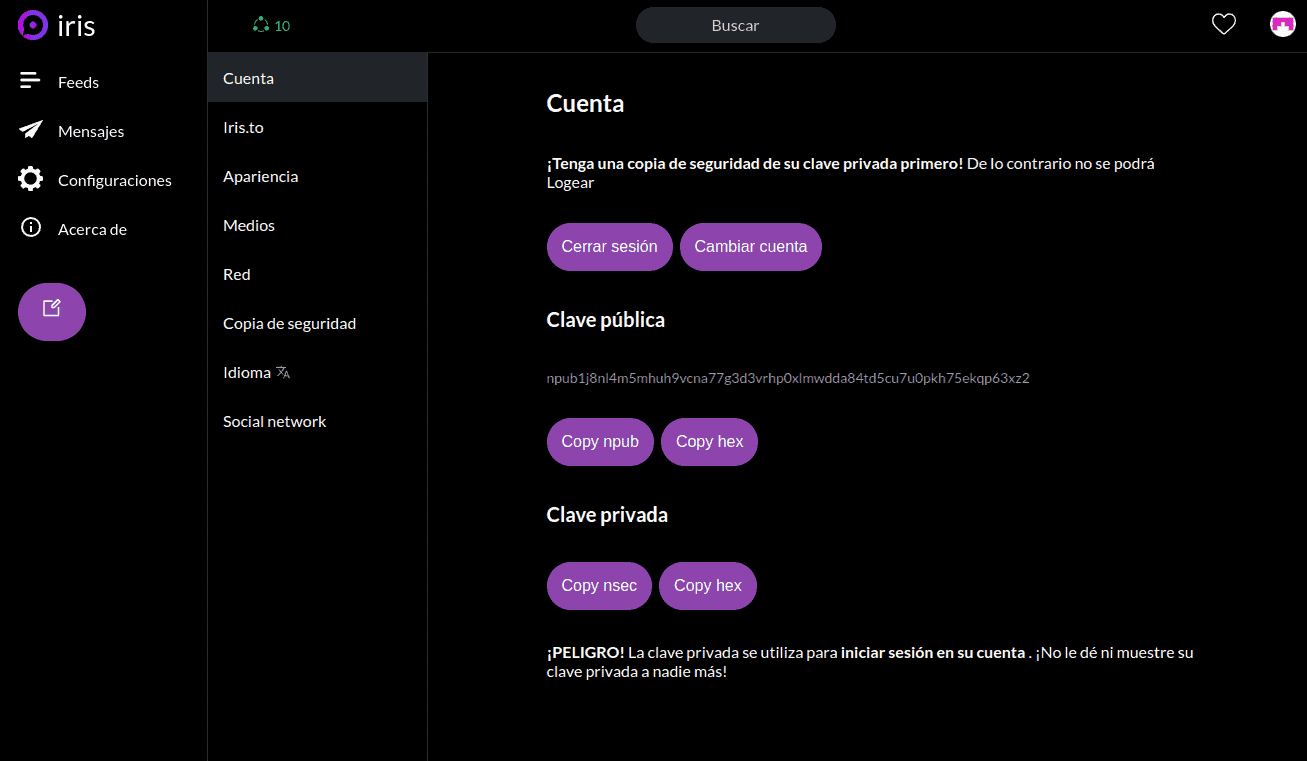Click the npub public key string

click(x=788, y=378)
